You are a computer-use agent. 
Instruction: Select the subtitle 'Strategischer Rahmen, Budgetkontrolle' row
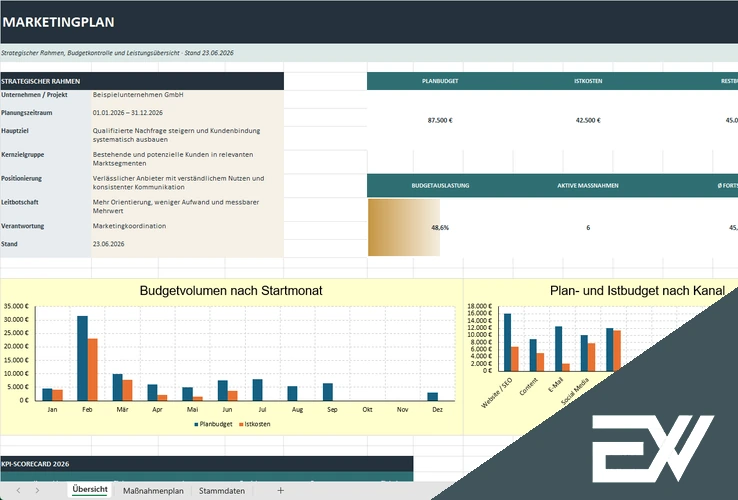click(x=369, y=53)
